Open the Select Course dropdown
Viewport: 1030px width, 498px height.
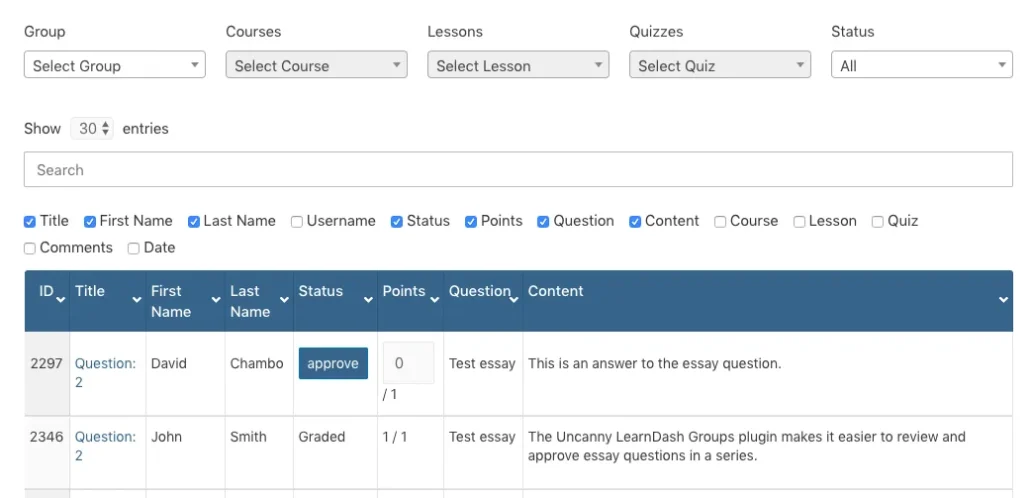click(x=316, y=66)
